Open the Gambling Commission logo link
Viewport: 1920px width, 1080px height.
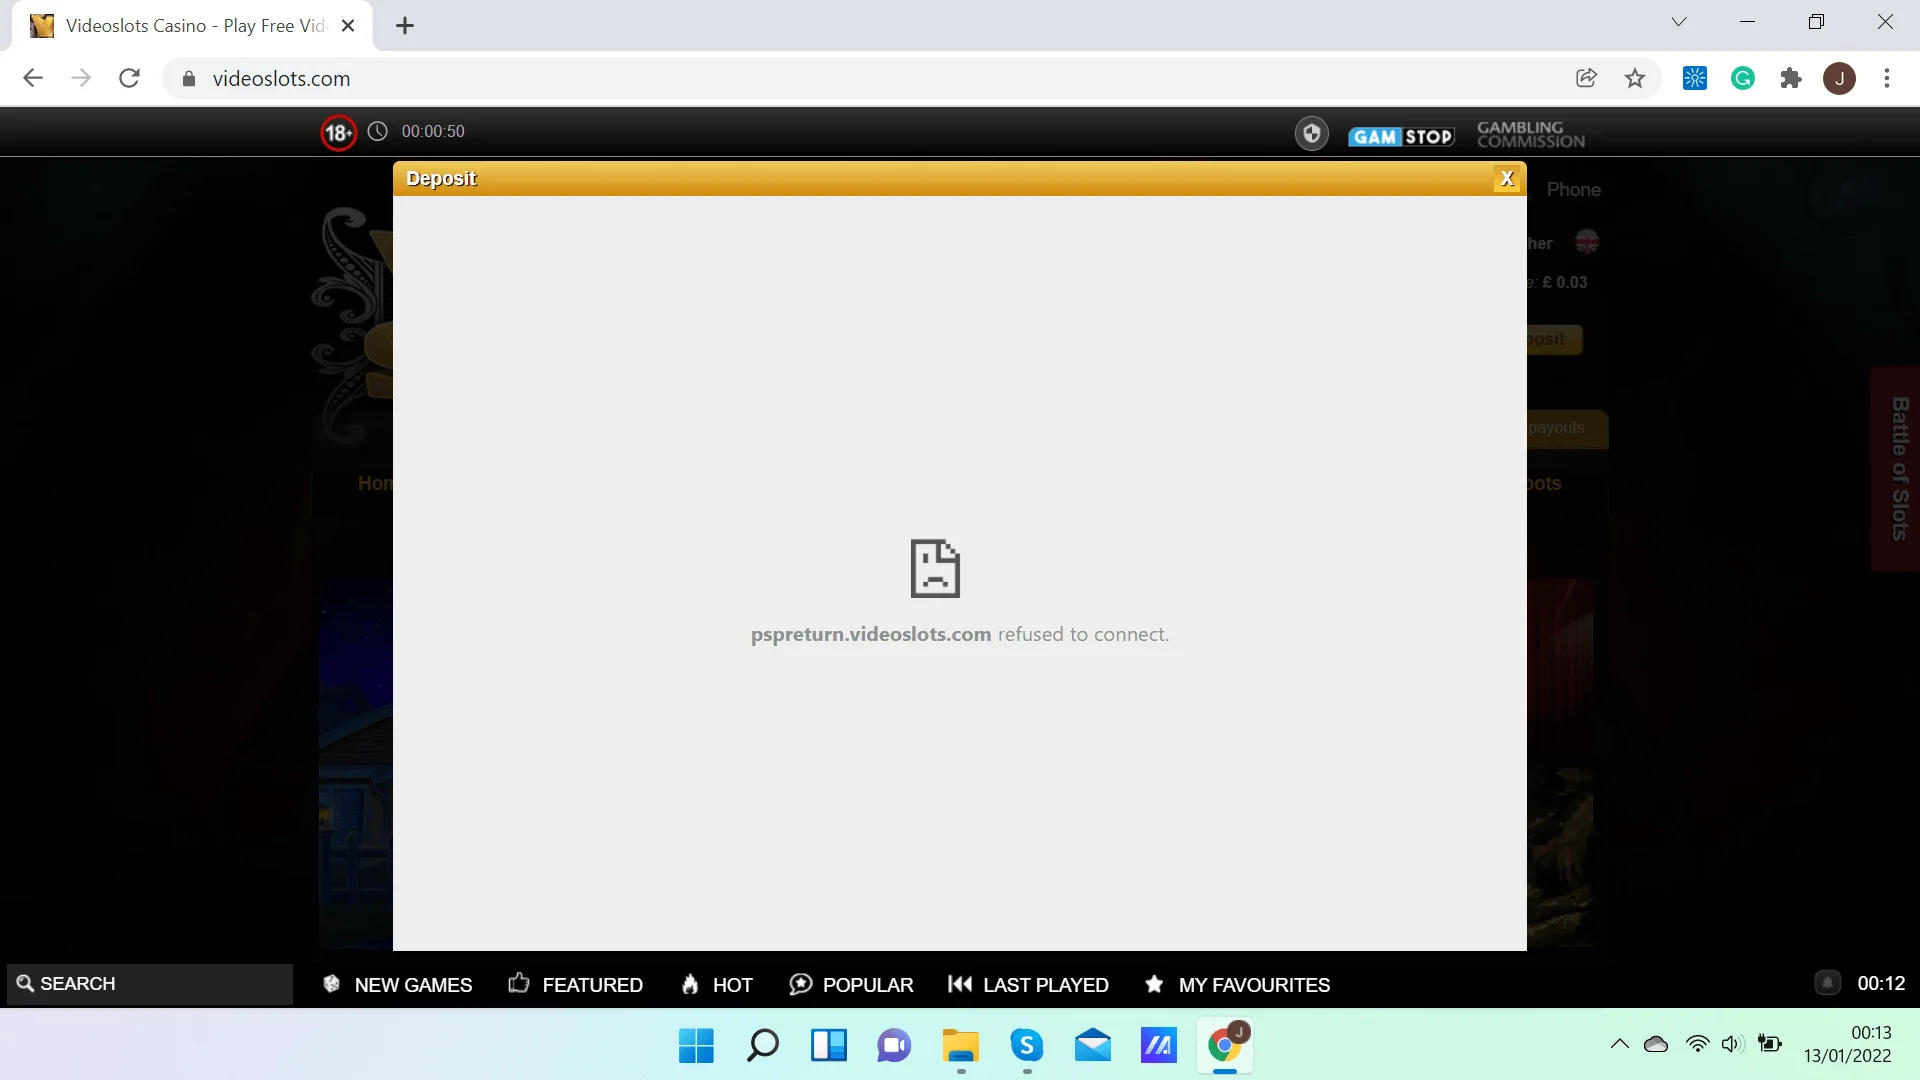point(1531,134)
